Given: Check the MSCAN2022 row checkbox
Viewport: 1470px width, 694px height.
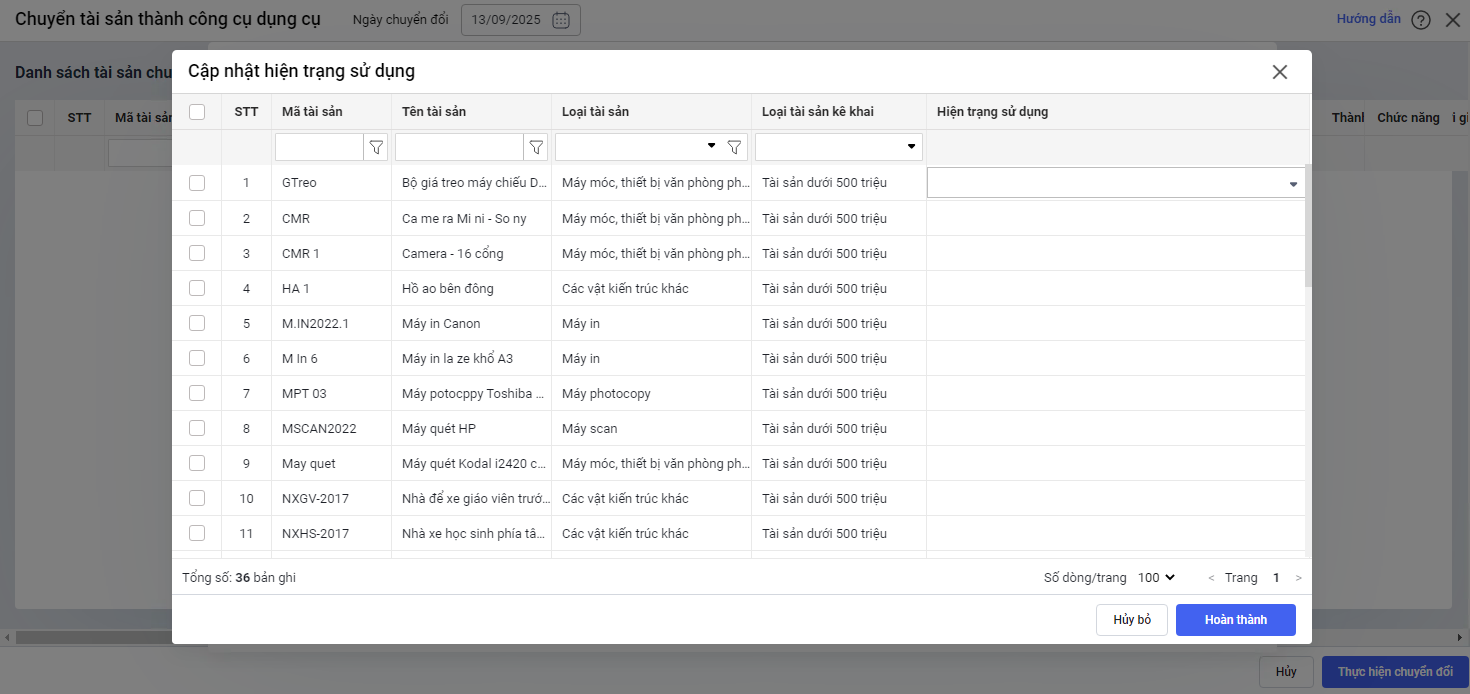Looking at the screenshot, I should [x=197, y=428].
